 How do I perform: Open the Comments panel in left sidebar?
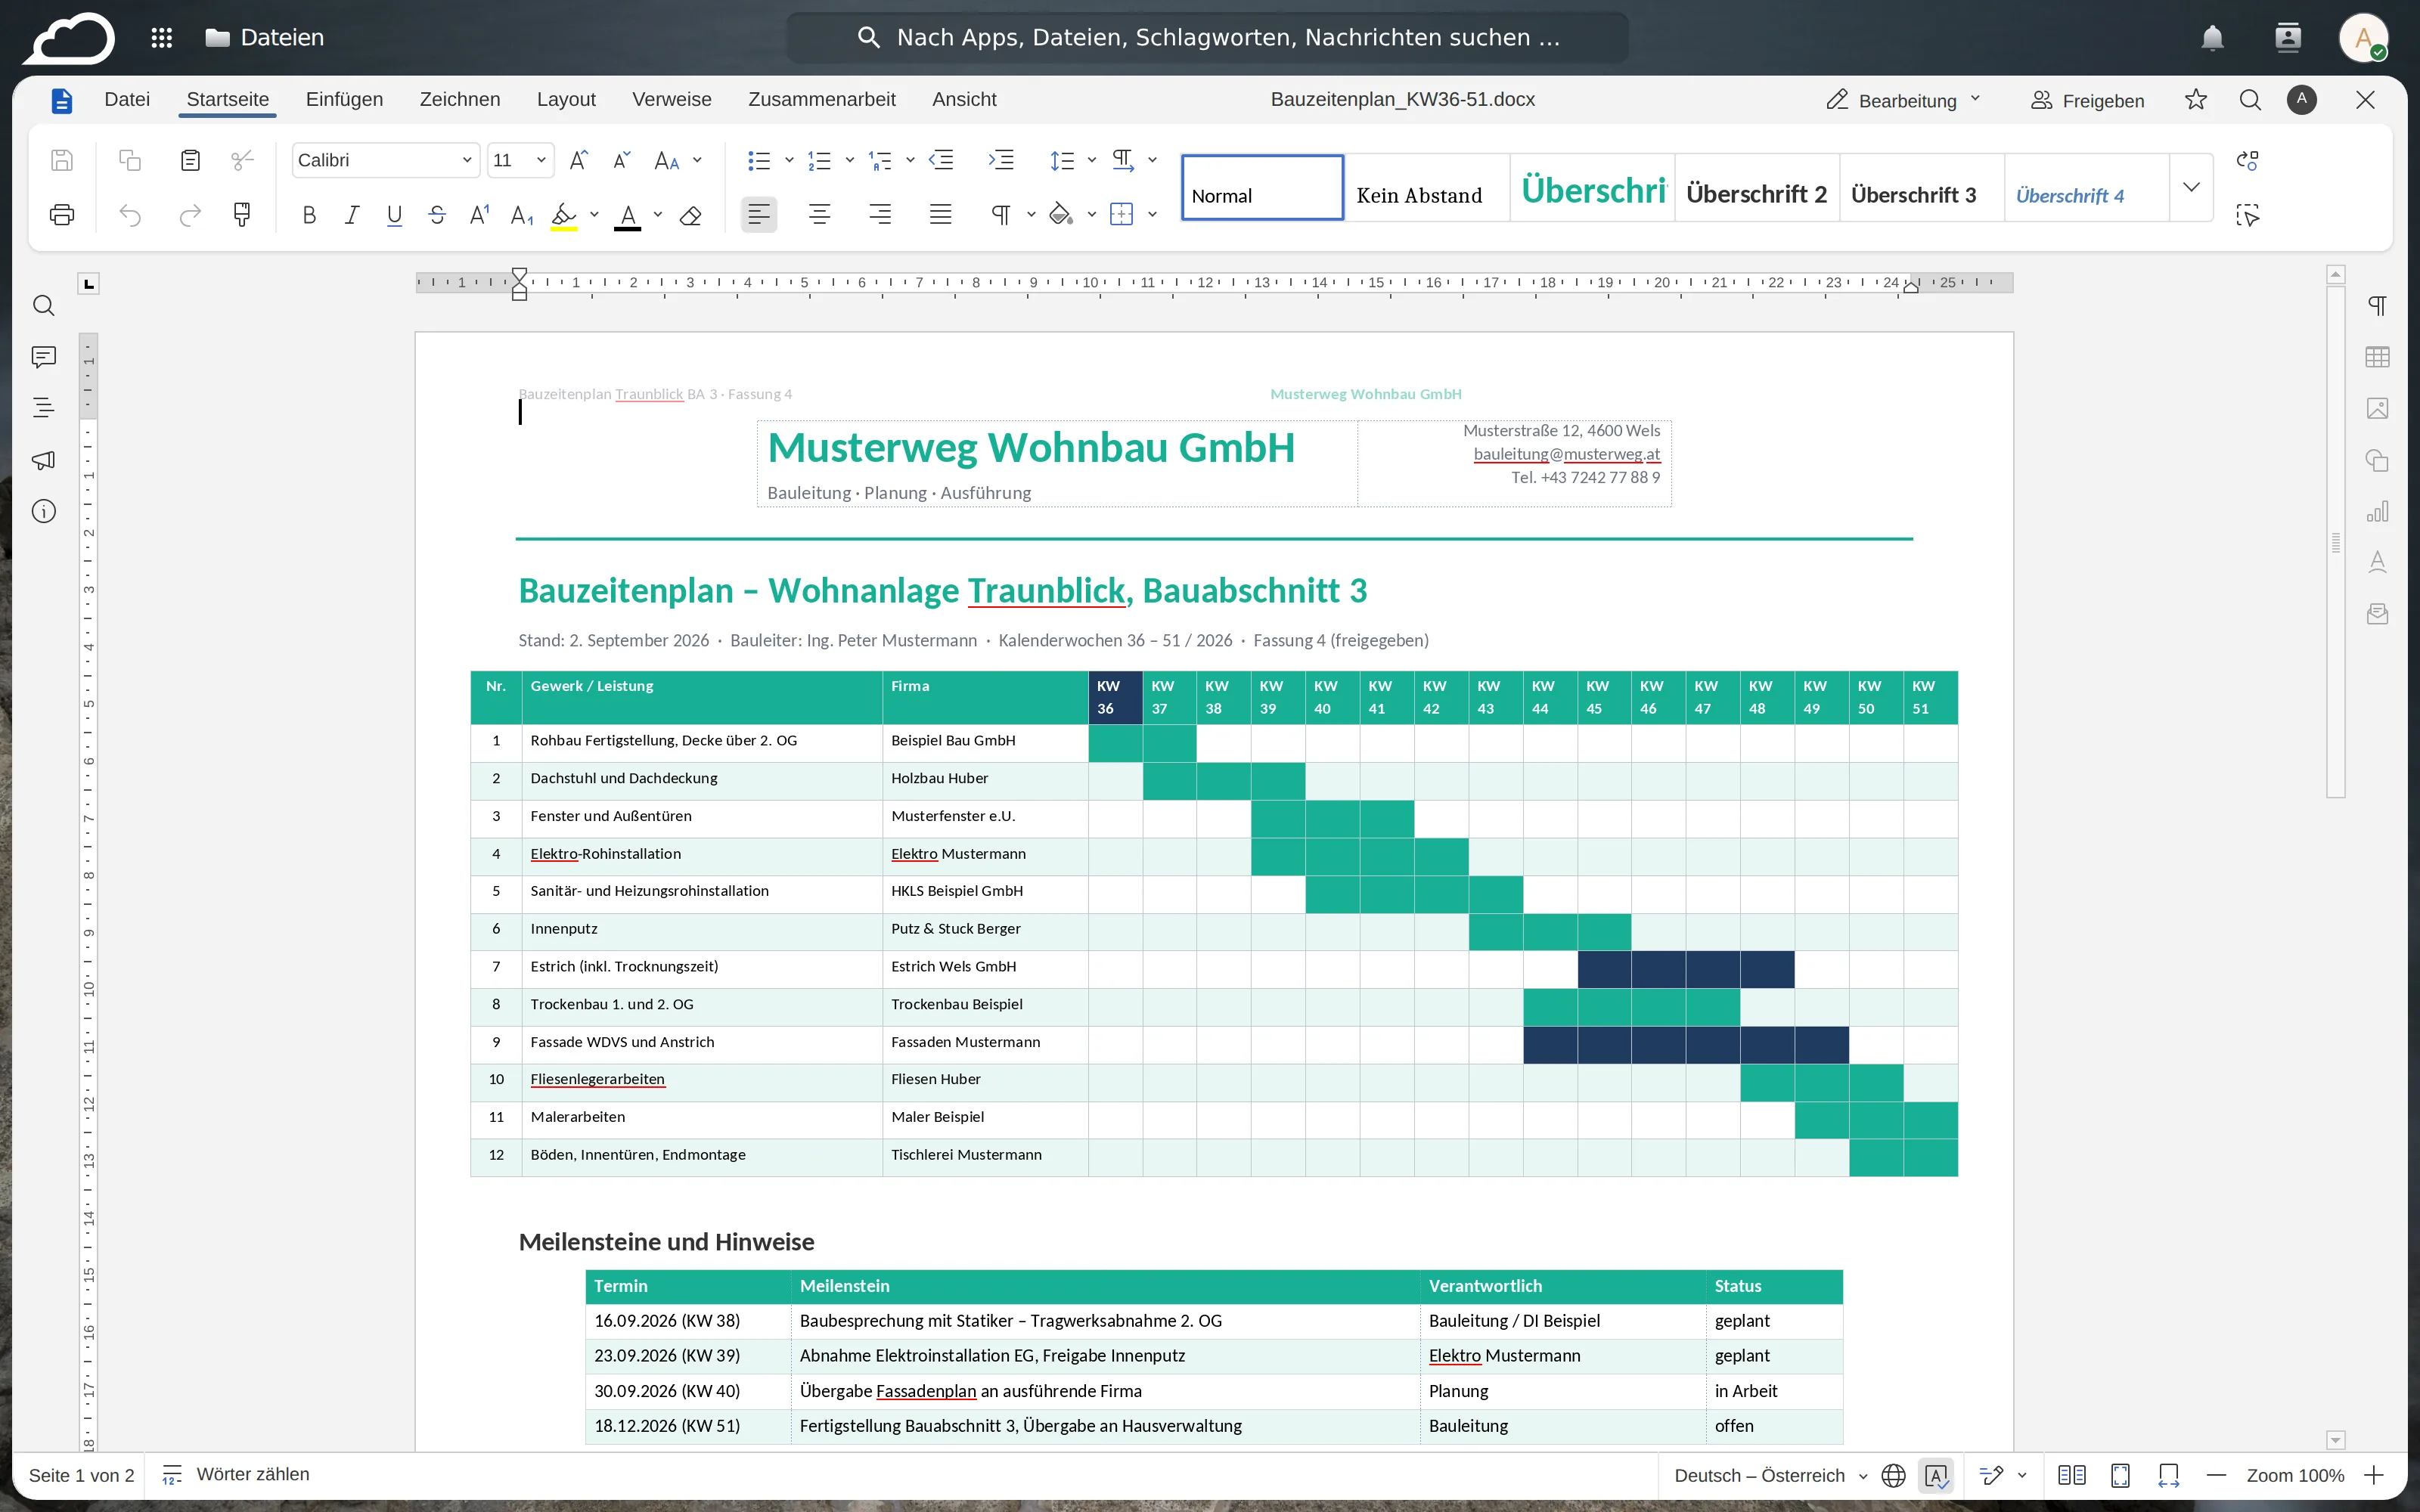(x=44, y=357)
